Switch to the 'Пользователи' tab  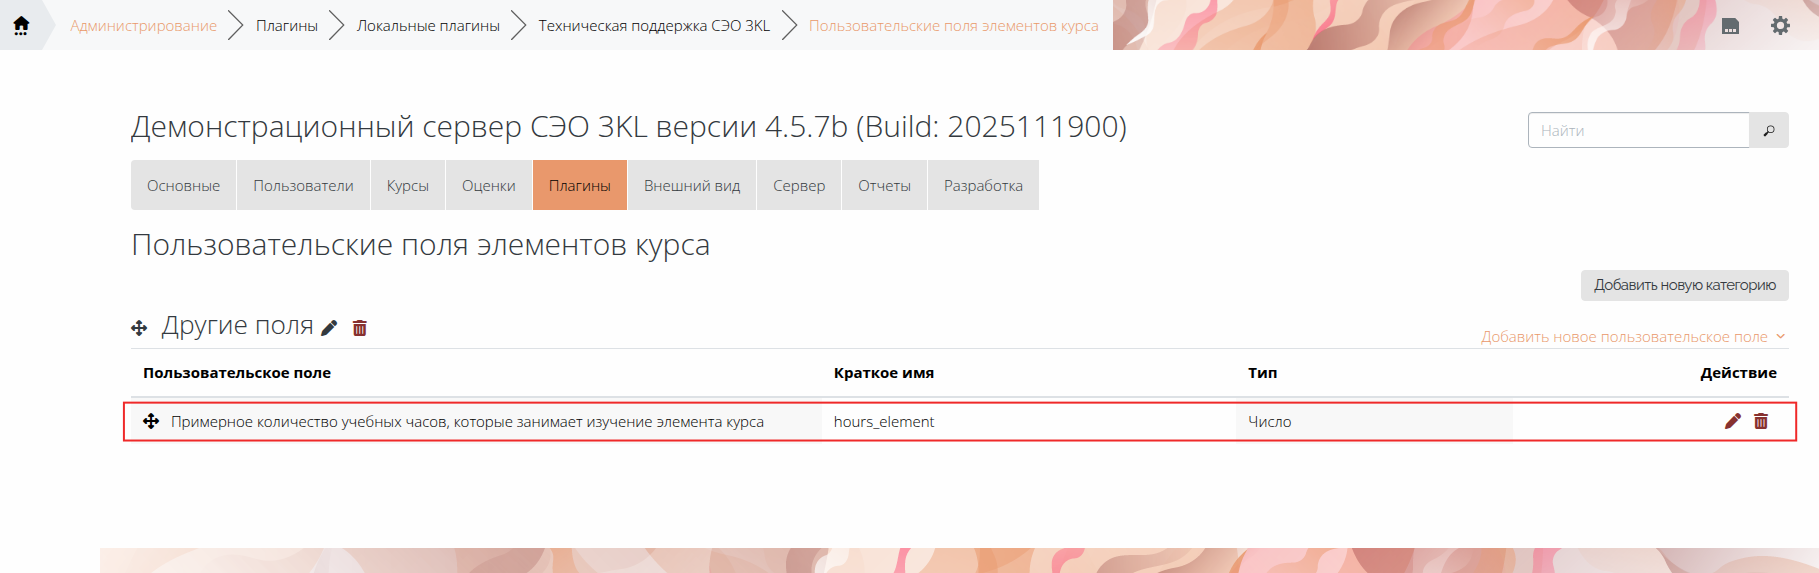click(303, 186)
